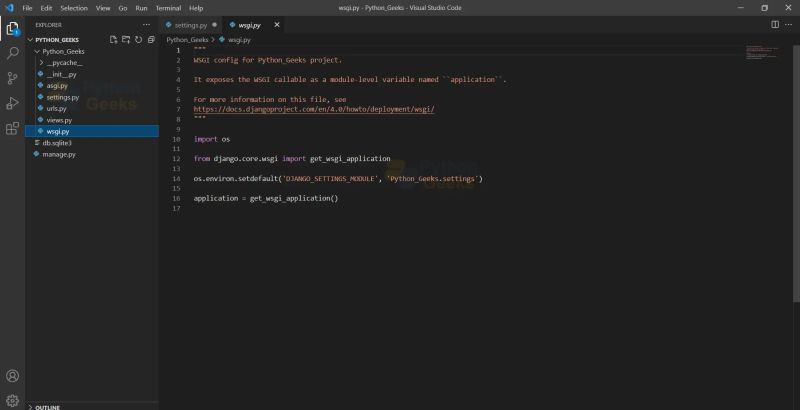Open the Manage gear icon
Viewport: 800px width, 410px height.
(12, 401)
